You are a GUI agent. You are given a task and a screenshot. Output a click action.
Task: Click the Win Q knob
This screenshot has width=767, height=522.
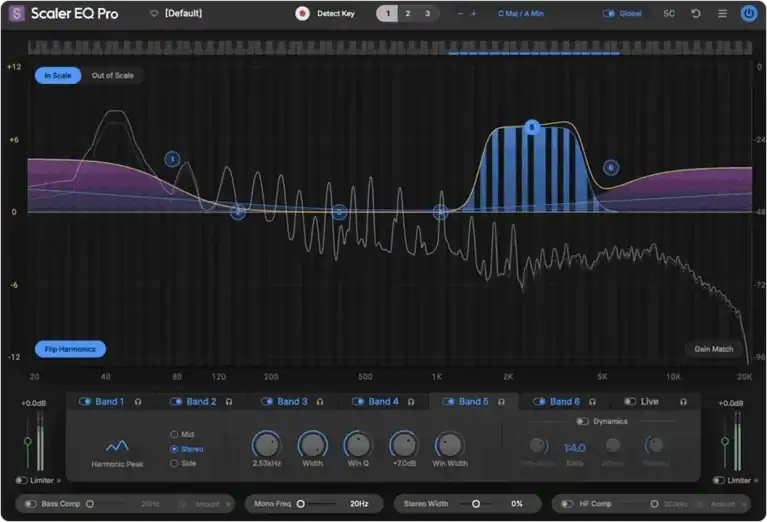(358, 445)
